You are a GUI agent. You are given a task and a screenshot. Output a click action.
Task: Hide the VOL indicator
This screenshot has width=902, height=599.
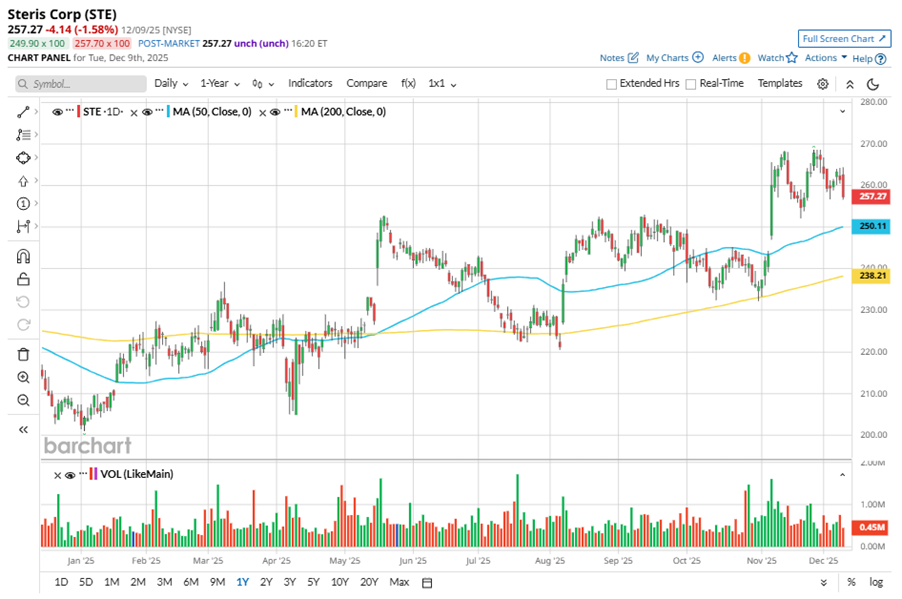click(70, 475)
